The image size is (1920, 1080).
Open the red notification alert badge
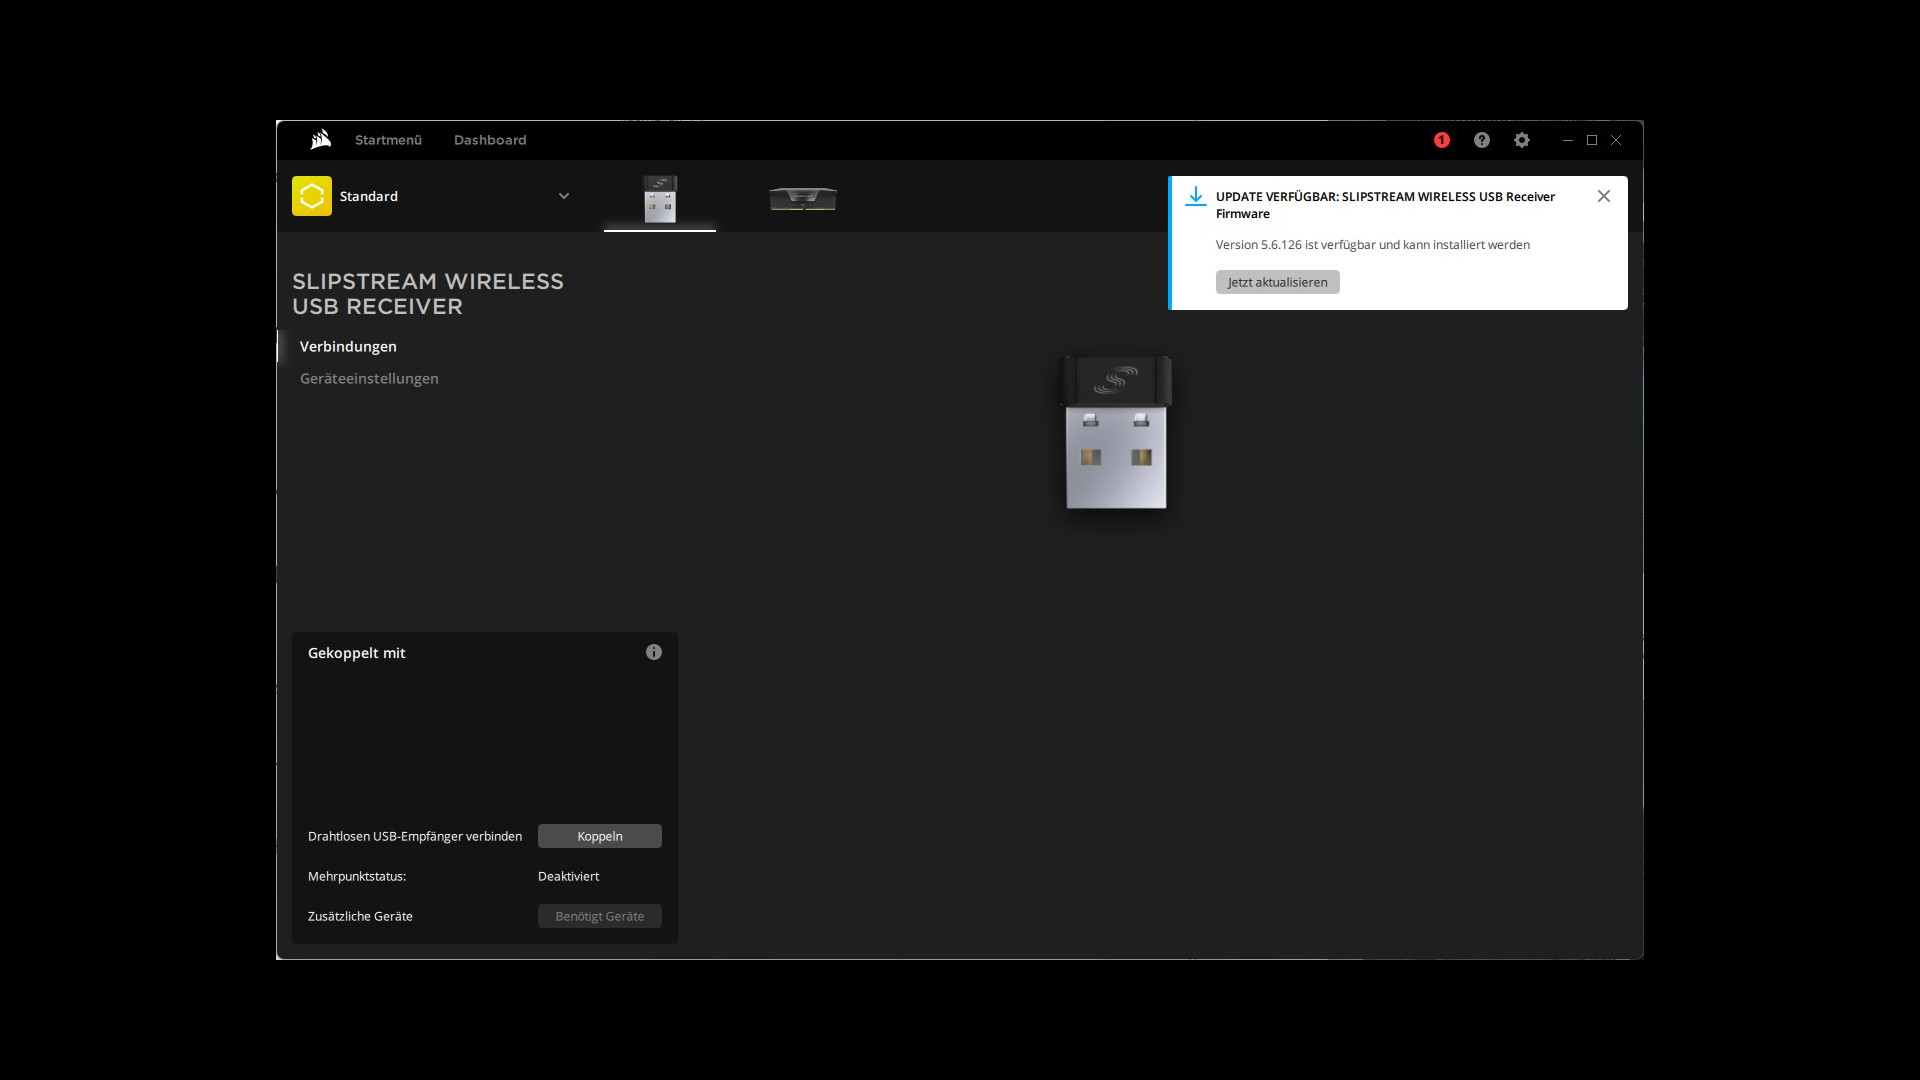[x=1441, y=140]
